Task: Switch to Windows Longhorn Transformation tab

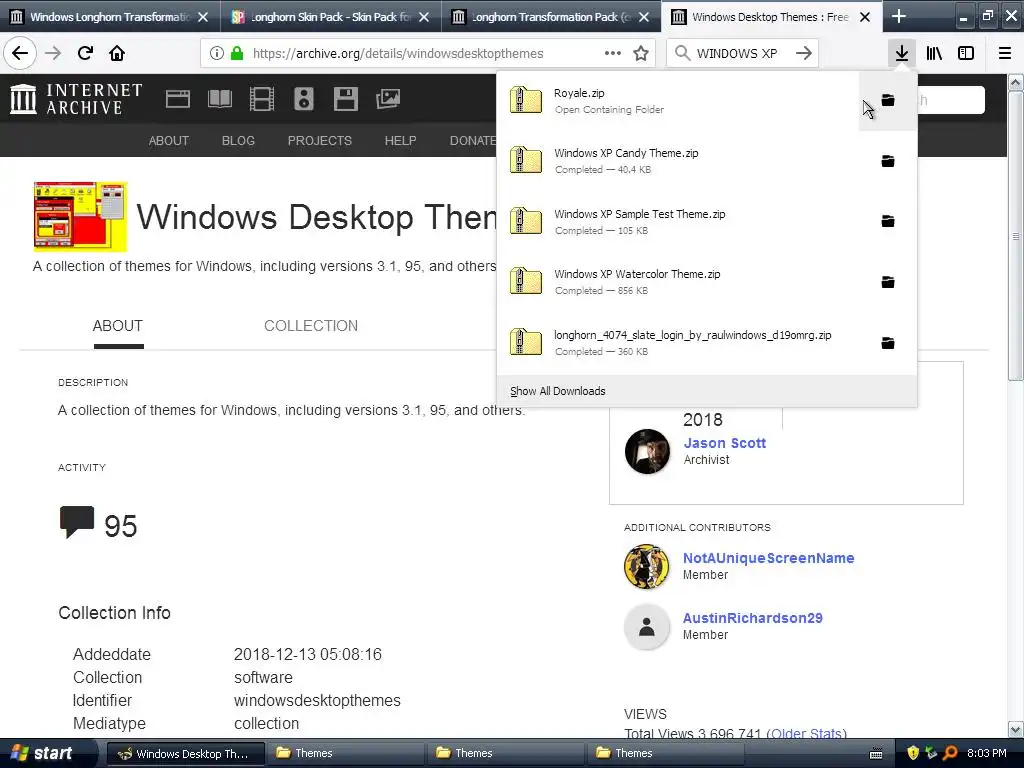Action: point(110,16)
